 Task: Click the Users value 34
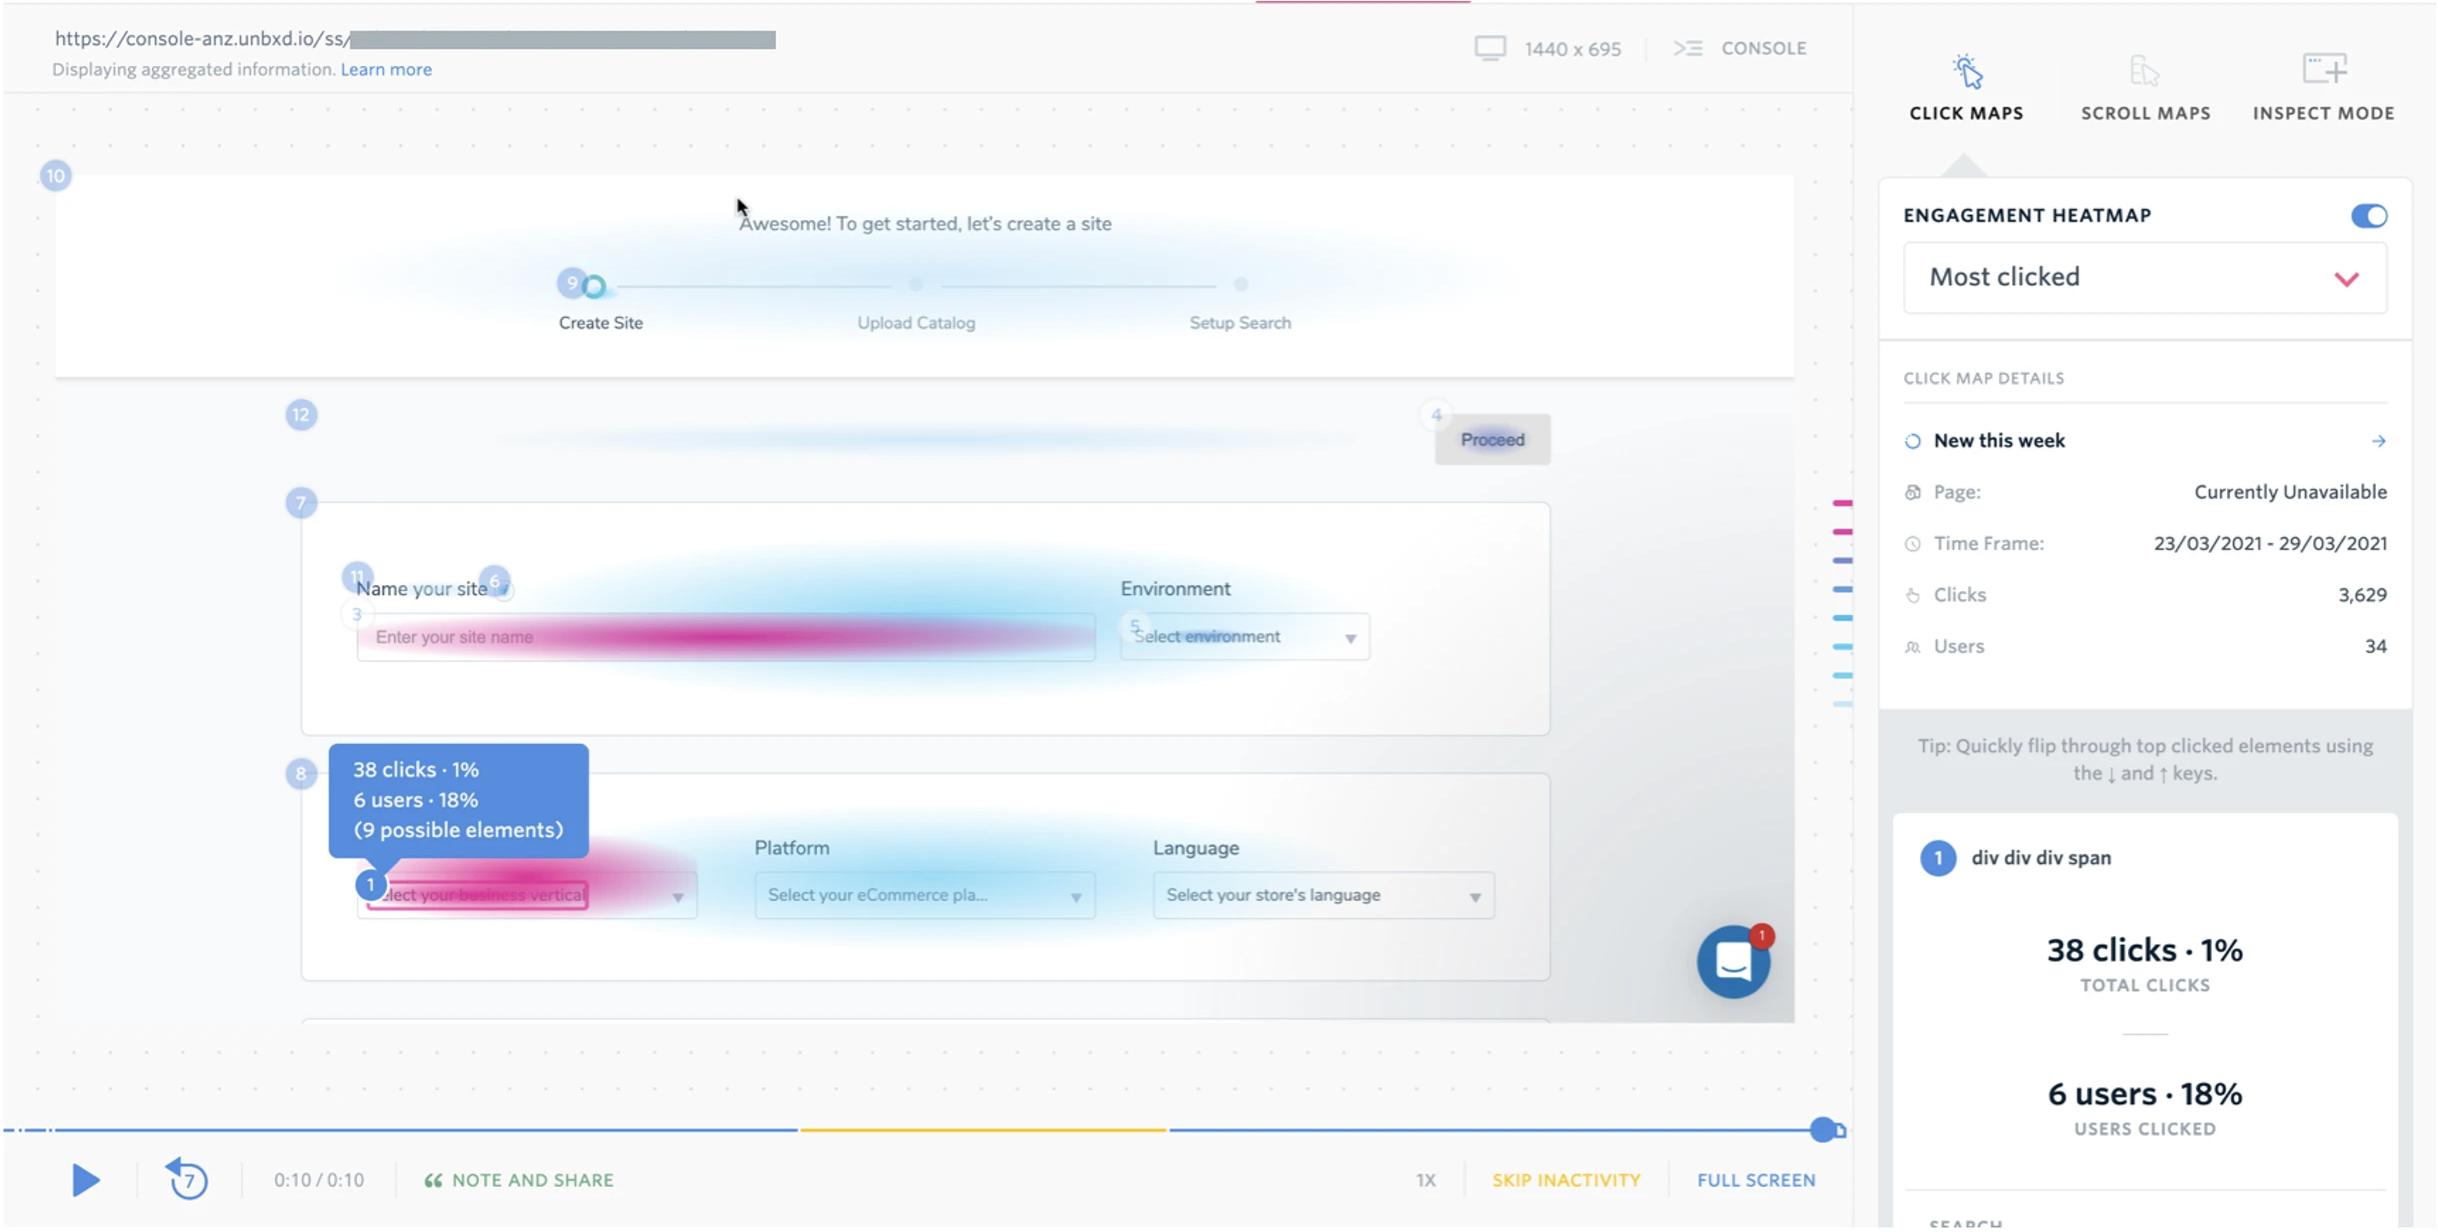(x=2376, y=647)
